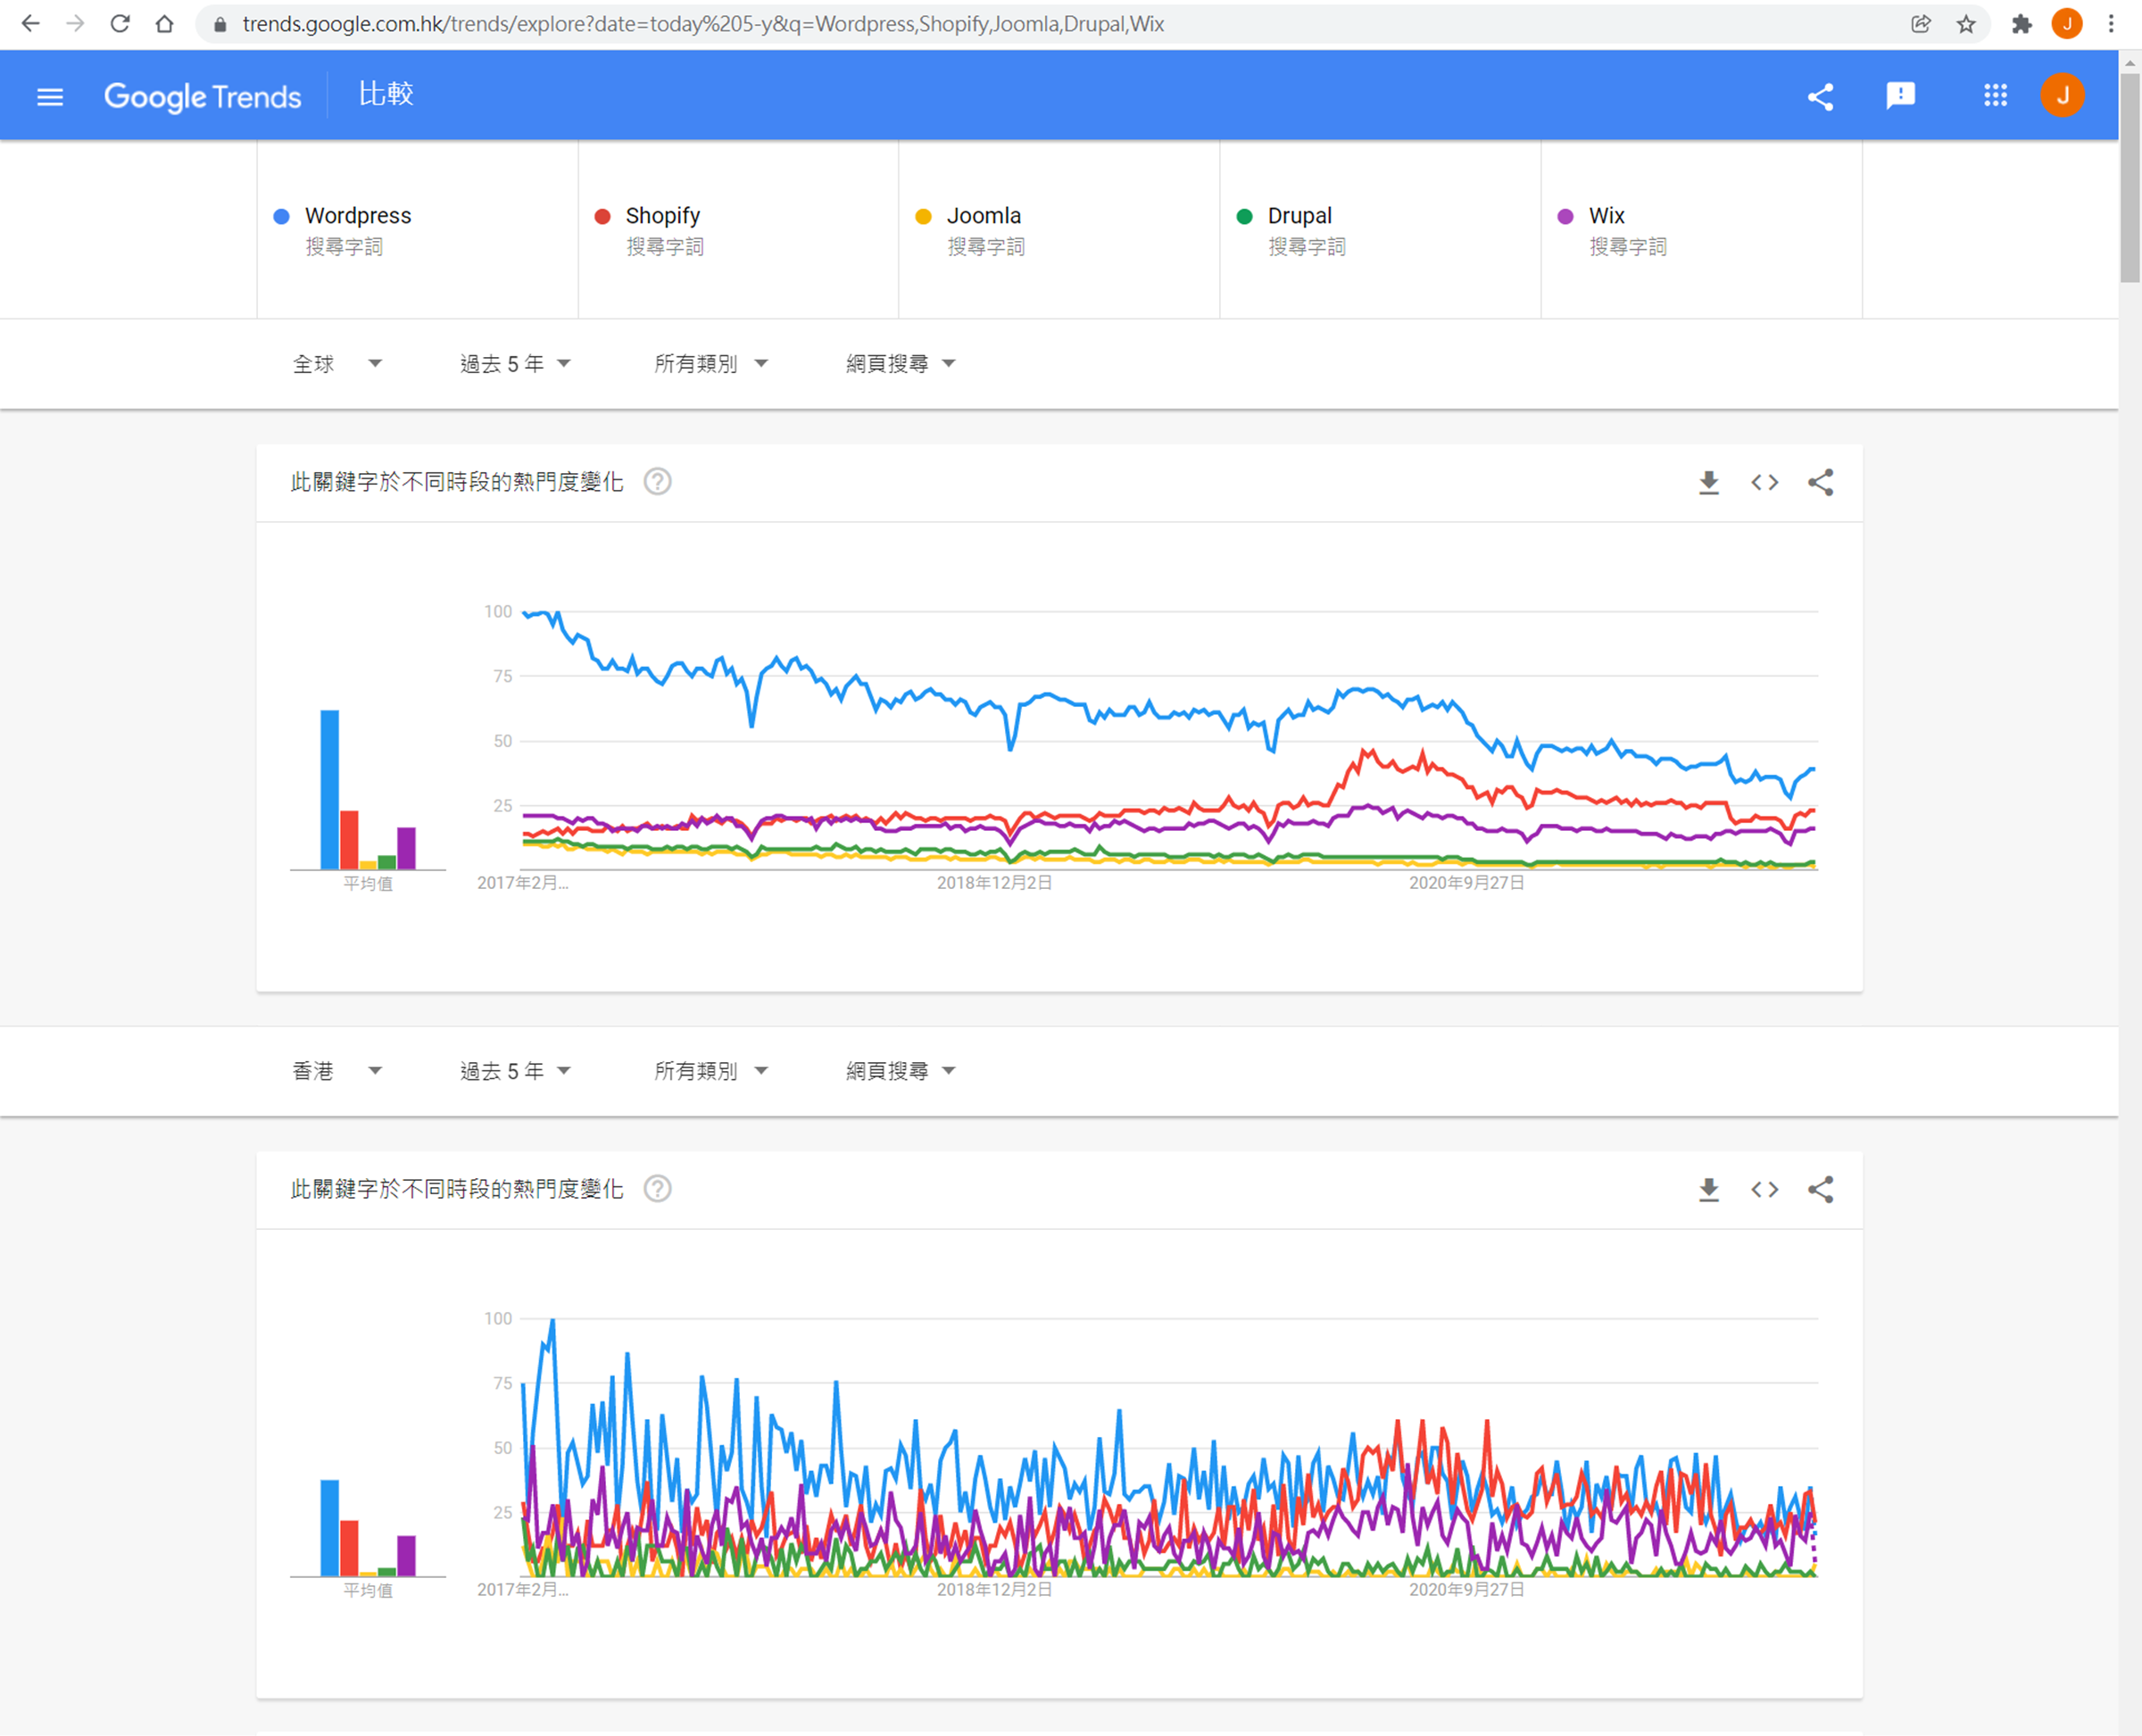The height and width of the screenshot is (1736, 2142).
Task: Open help for the worldwide chart title
Action: point(657,482)
